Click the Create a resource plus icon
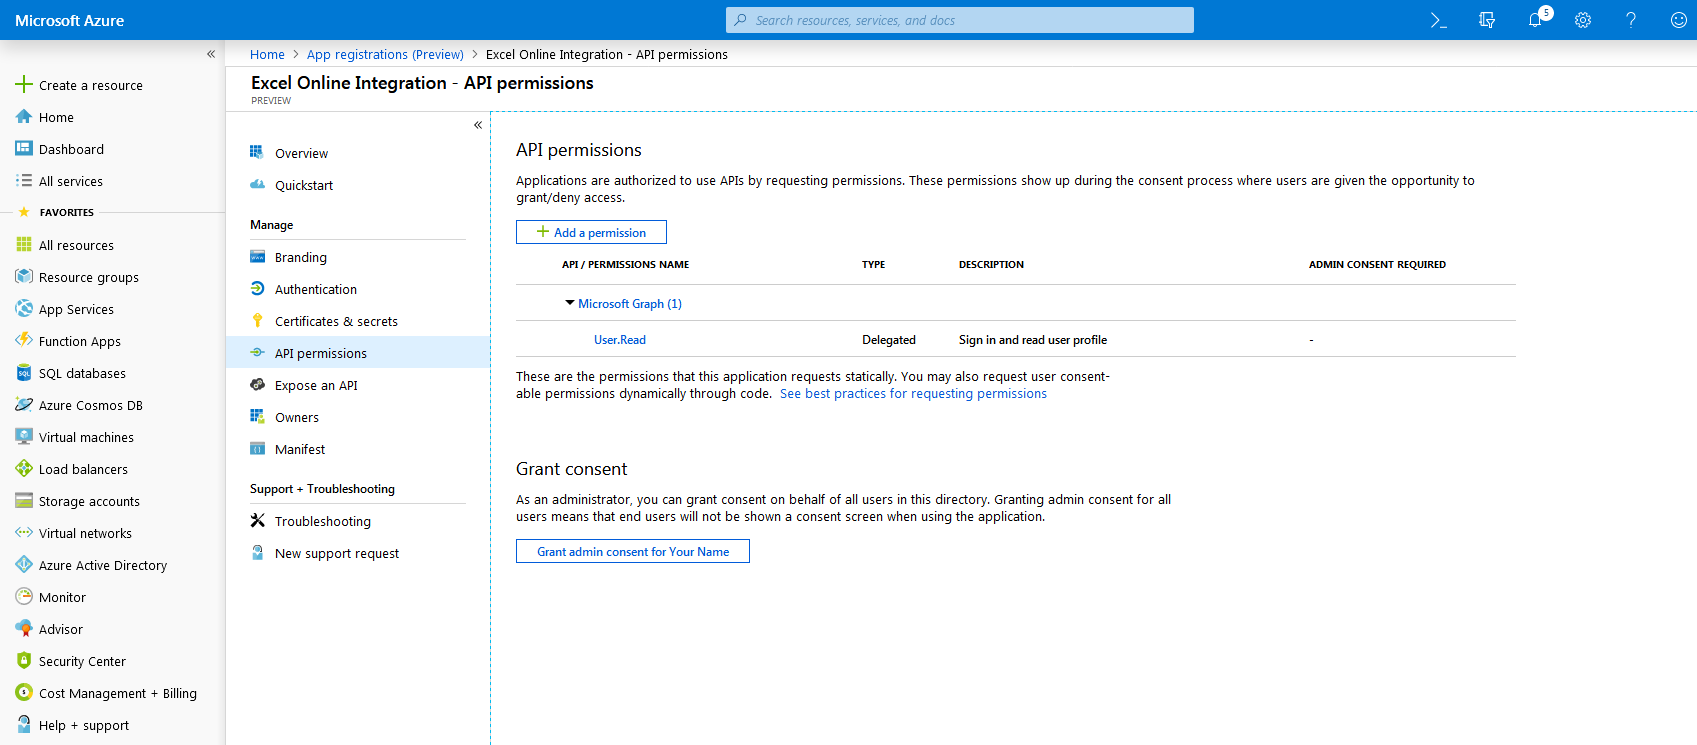The height and width of the screenshot is (745, 1697). (24, 85)
